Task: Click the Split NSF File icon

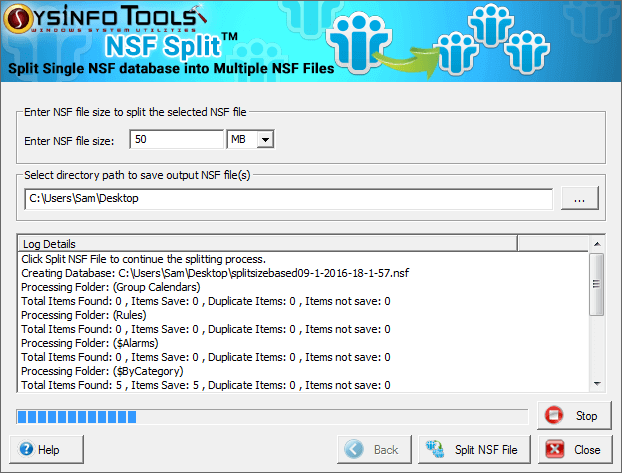Action: point(435,449)
